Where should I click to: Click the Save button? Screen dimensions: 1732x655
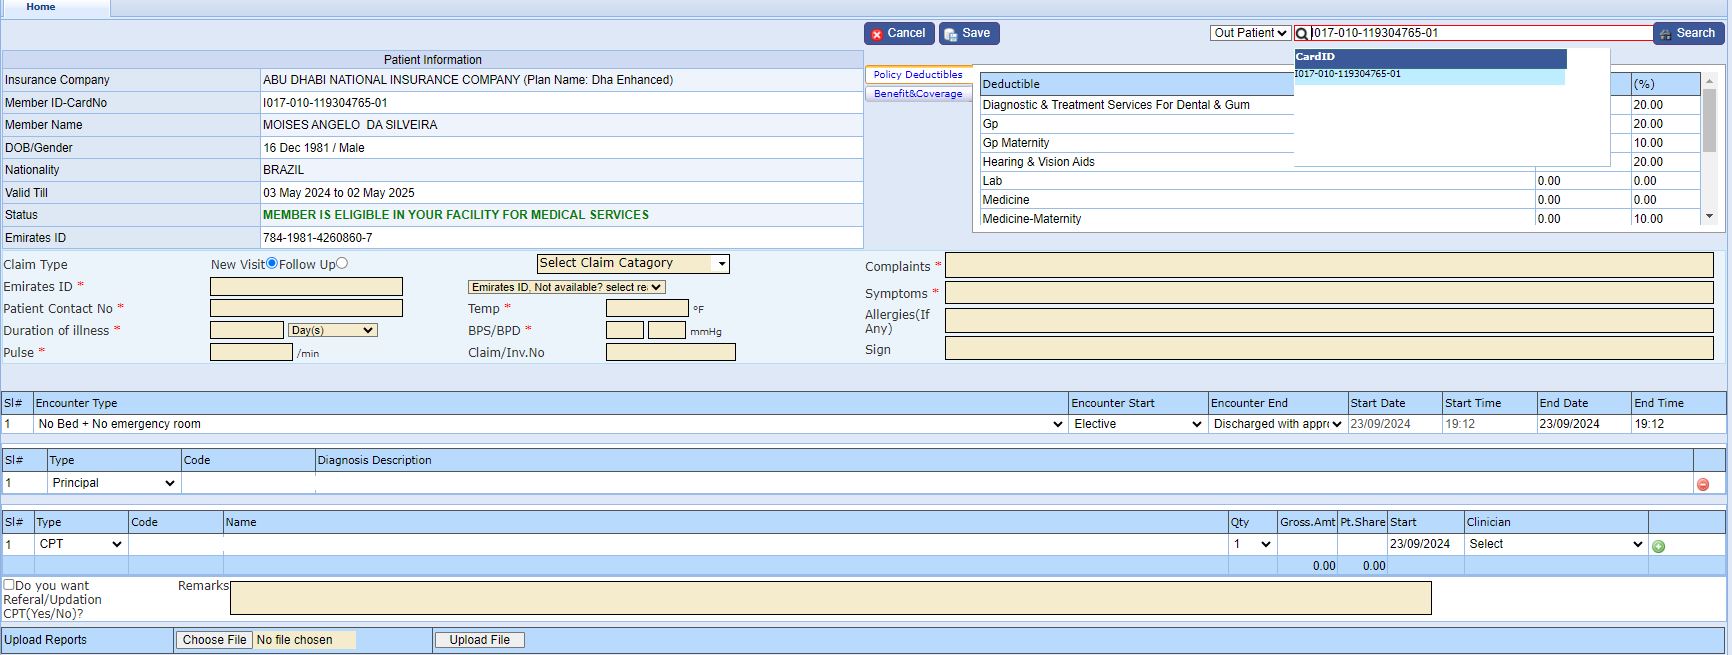click(968, 34)
